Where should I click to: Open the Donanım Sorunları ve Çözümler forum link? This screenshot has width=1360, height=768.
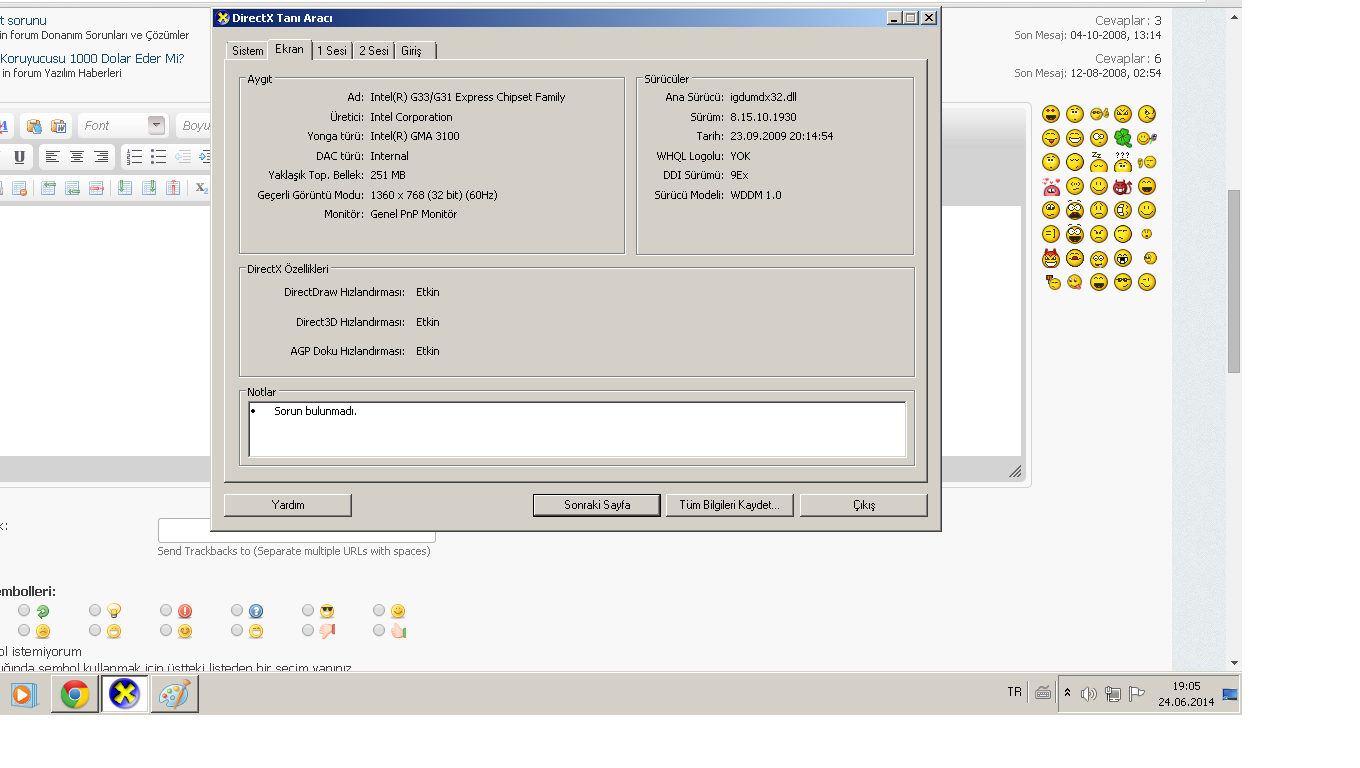(115, 35)
